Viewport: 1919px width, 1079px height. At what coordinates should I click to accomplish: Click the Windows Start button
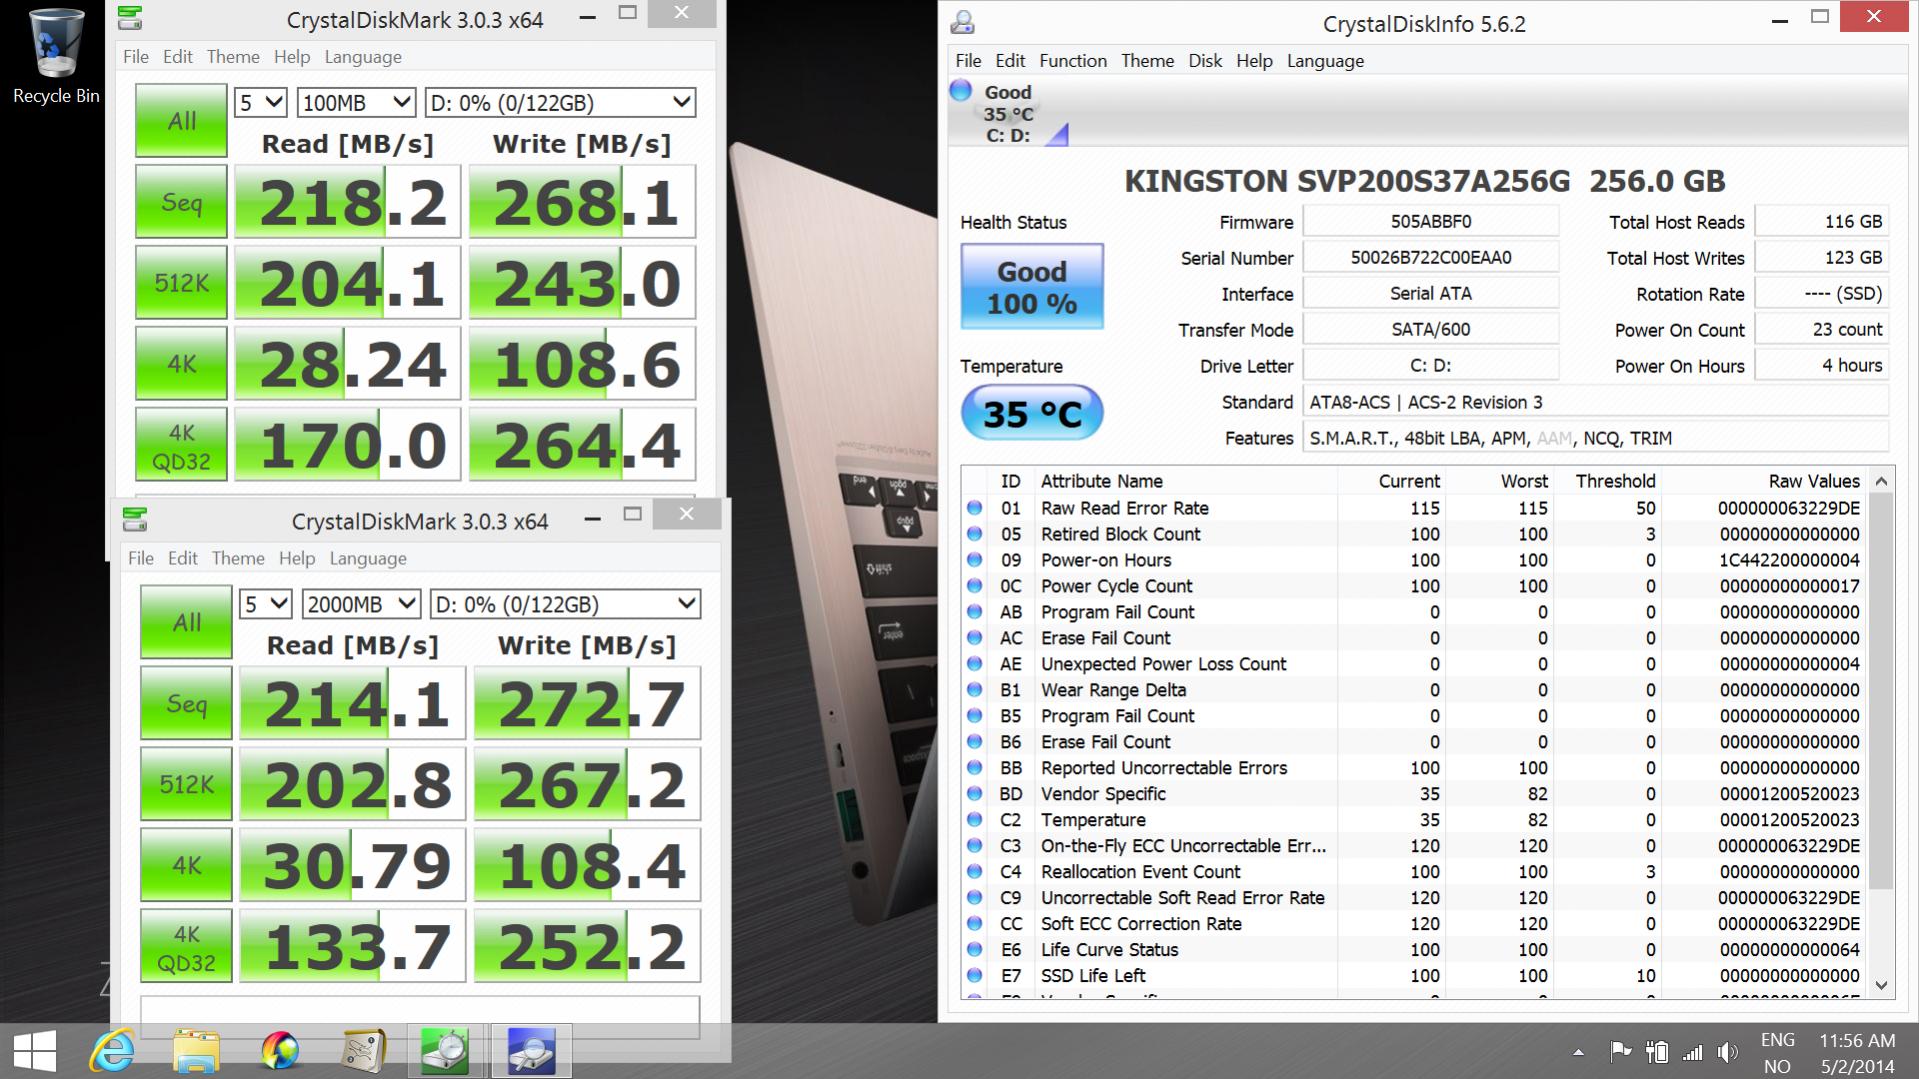35,1051
